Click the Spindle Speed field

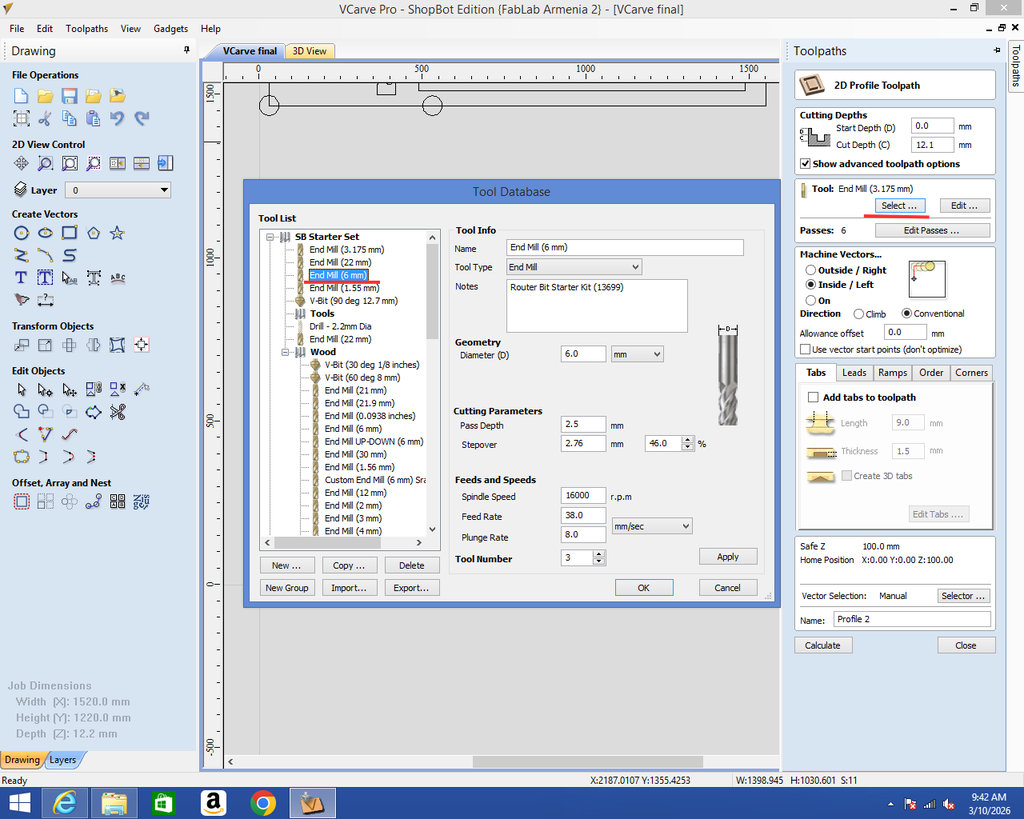583,496
